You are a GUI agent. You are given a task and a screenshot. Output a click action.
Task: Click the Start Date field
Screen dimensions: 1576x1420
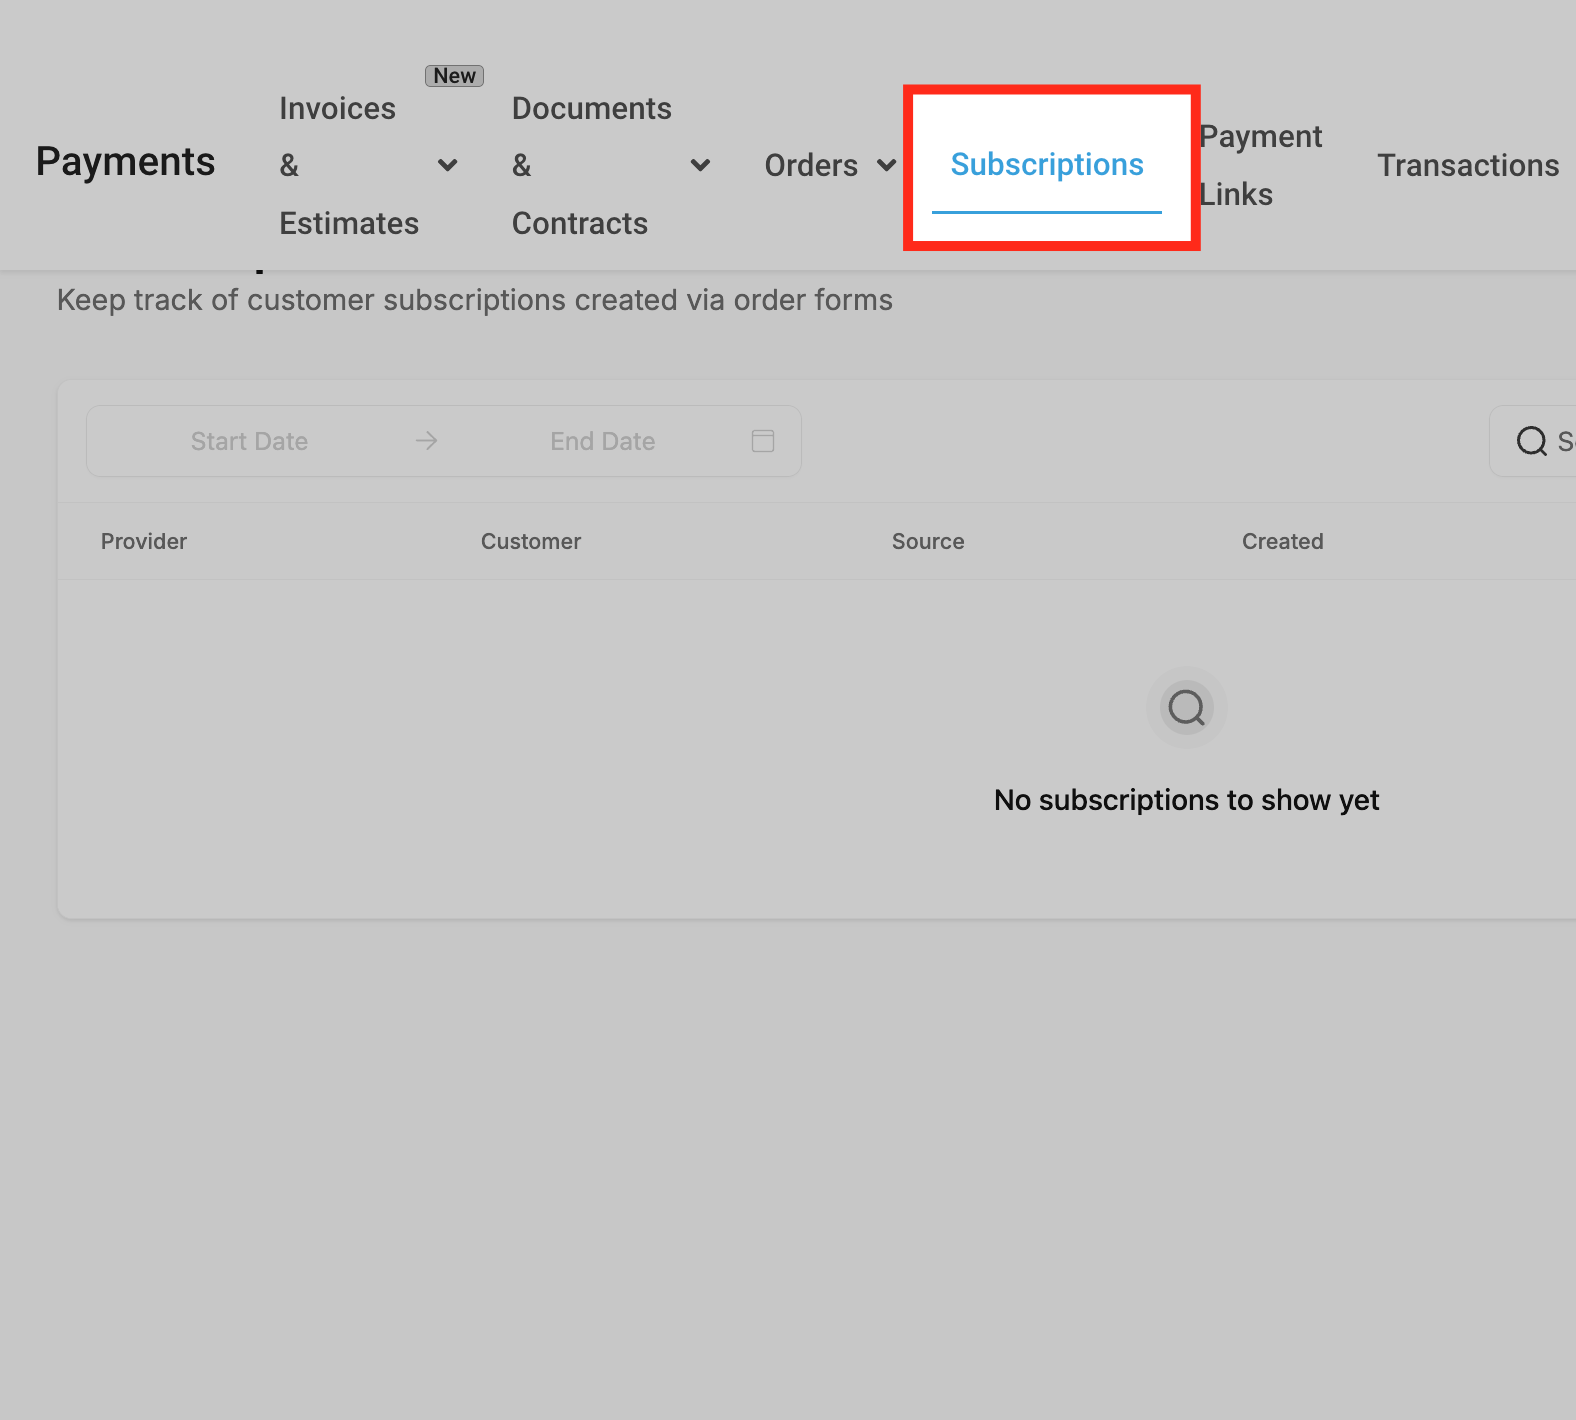click(249, 441)
